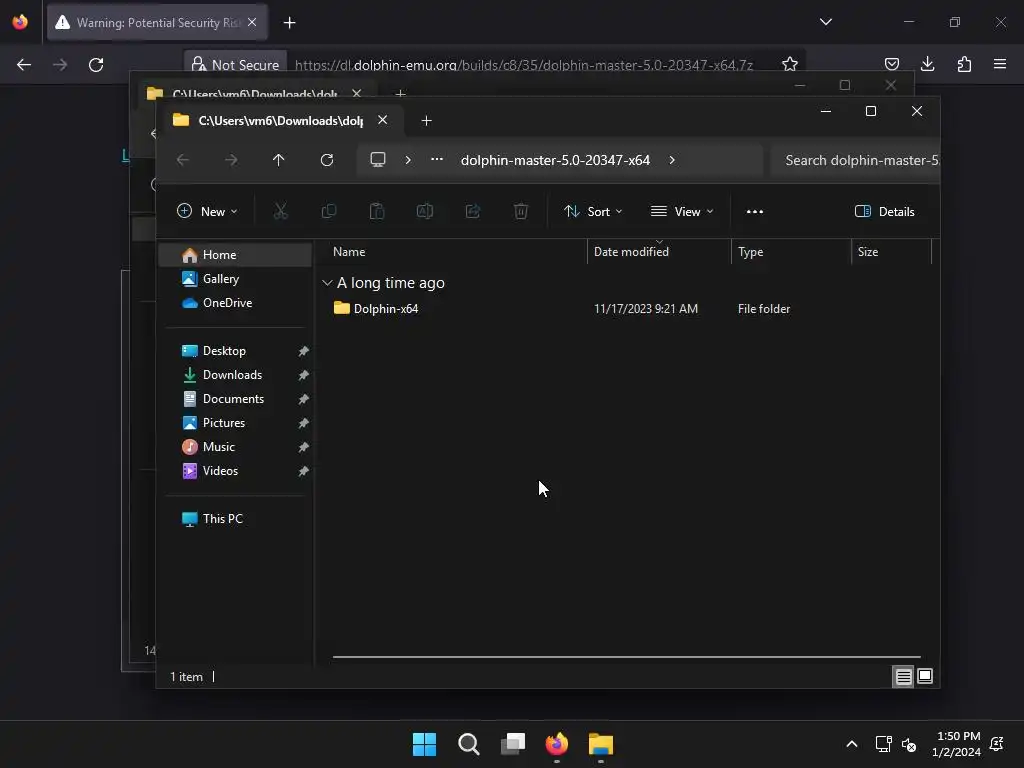This screenshot has height=768, width=1024.
Task: Open Downloads in navigation pane
Action: (235, 375)
